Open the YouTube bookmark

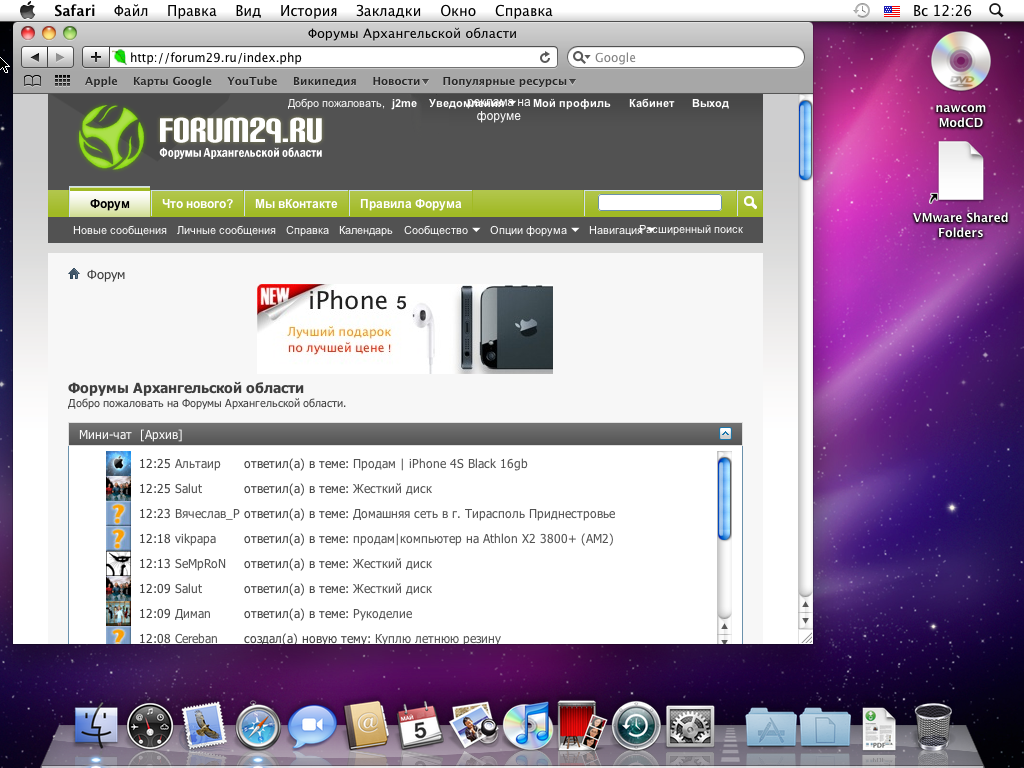pyautogui.click(x=252, y=81)
